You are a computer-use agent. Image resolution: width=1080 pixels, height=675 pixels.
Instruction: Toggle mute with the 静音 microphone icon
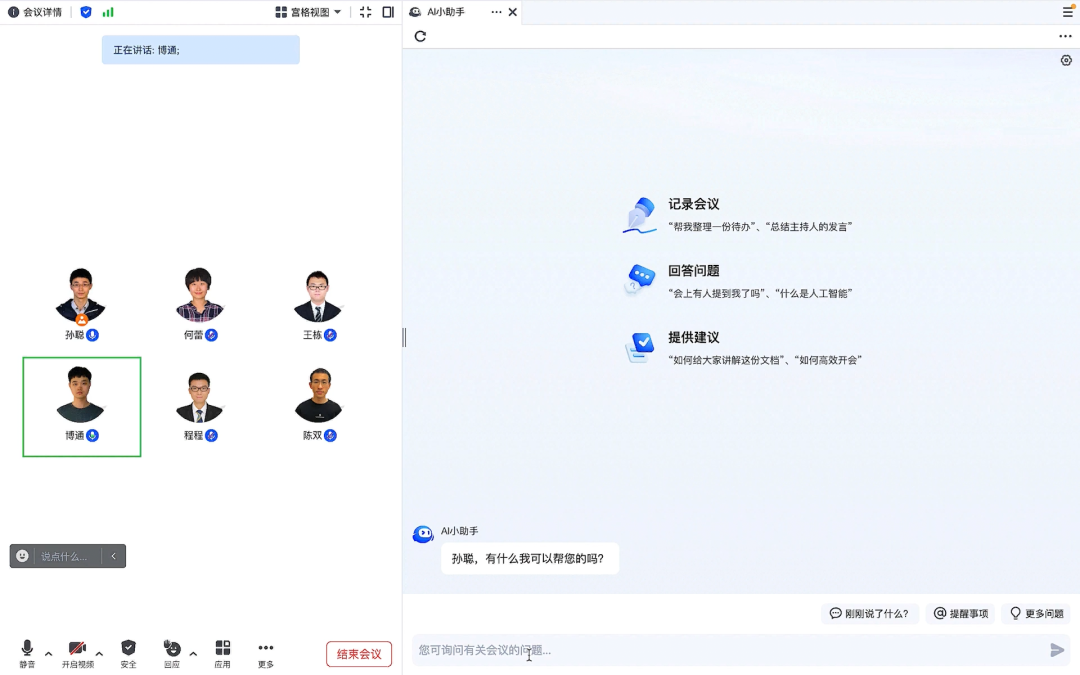[x=27, y=647]
